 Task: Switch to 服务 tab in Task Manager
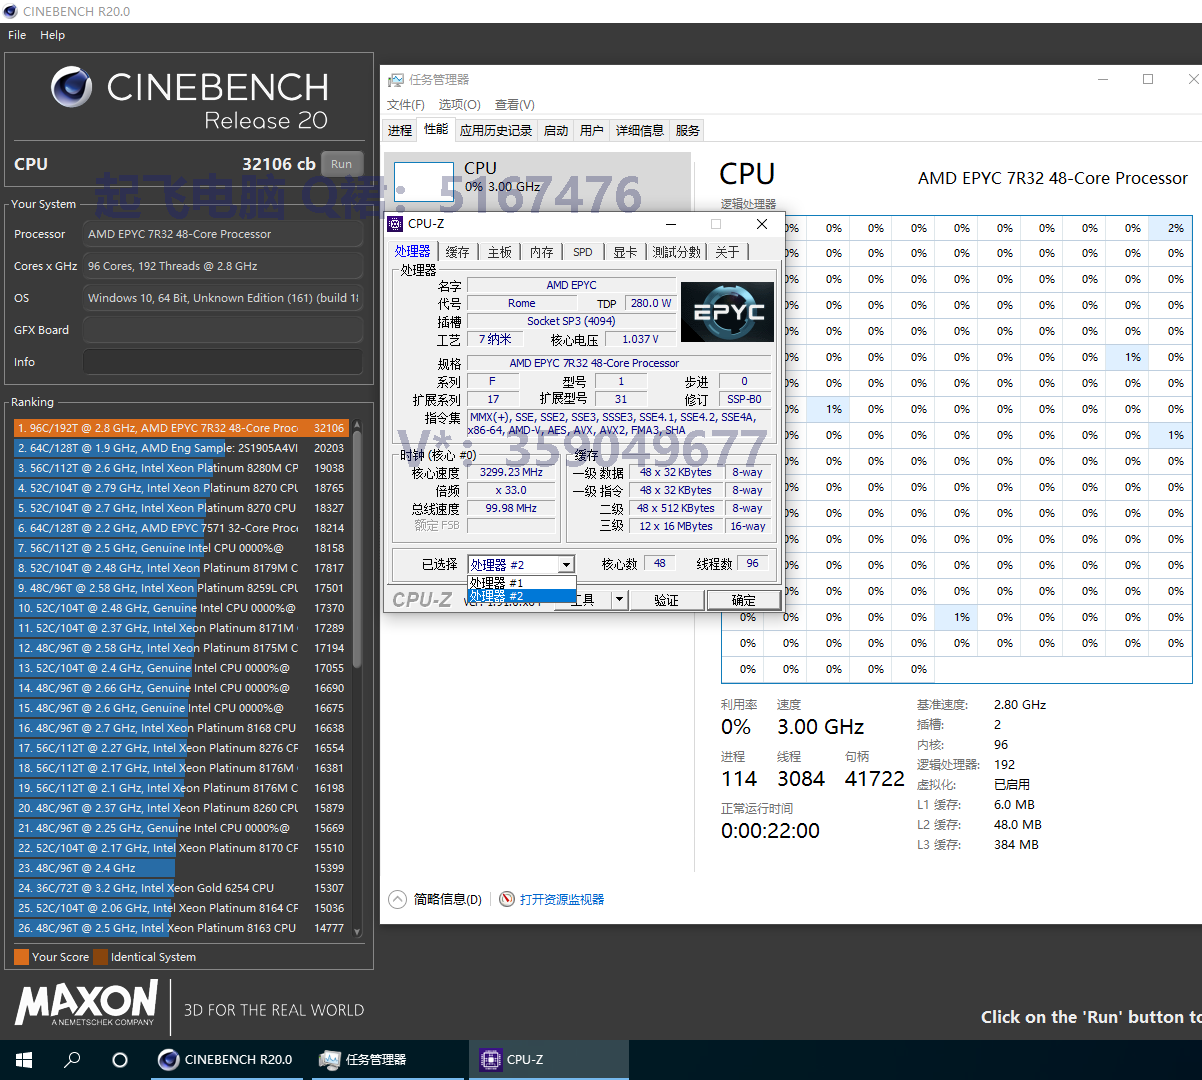(688, 130)
